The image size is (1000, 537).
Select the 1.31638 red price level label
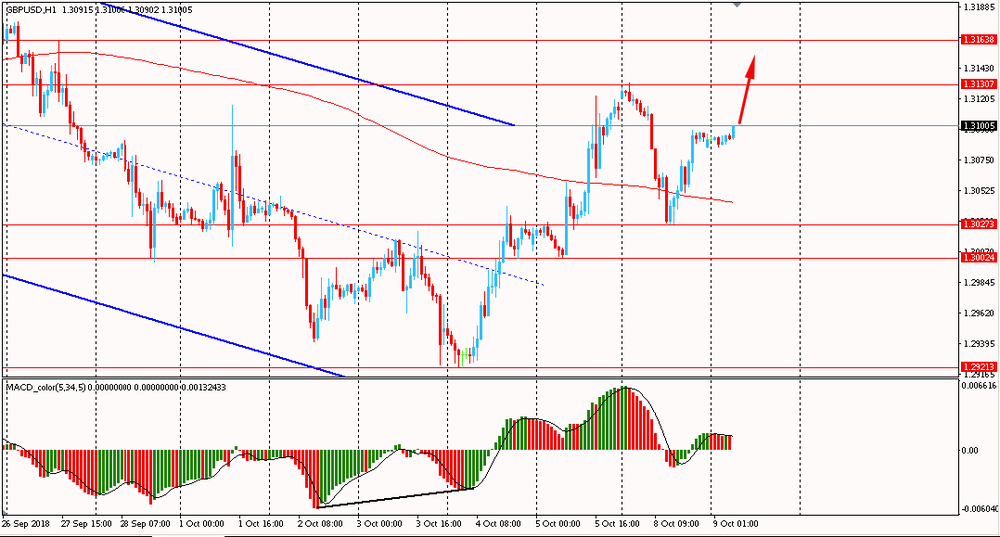(x=978, y=40)
